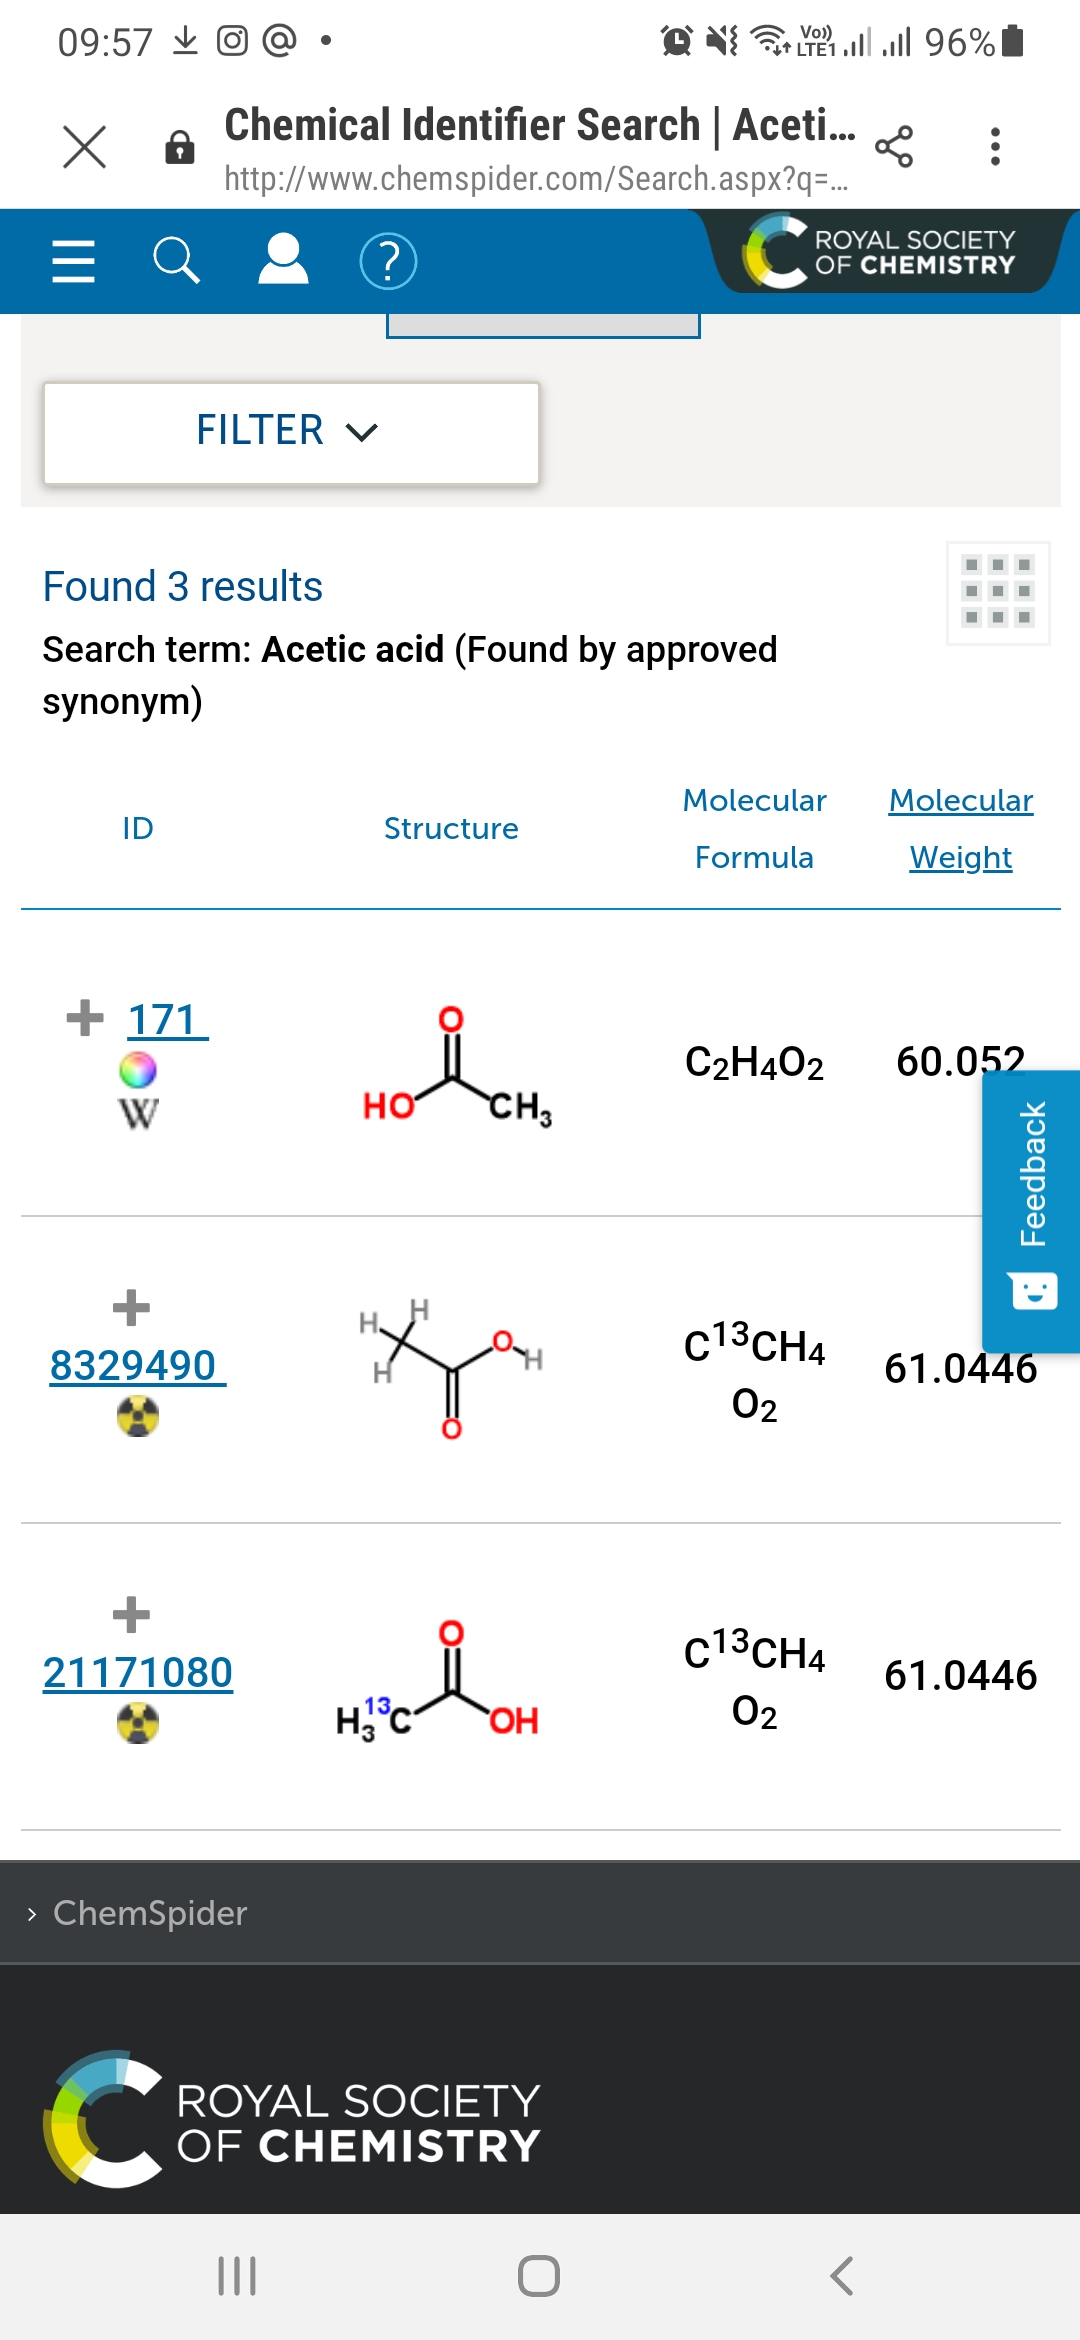Close the browser tab with X
Image resolution: width=1080 pixels, height=2340 pixels.
click(84, 147)
